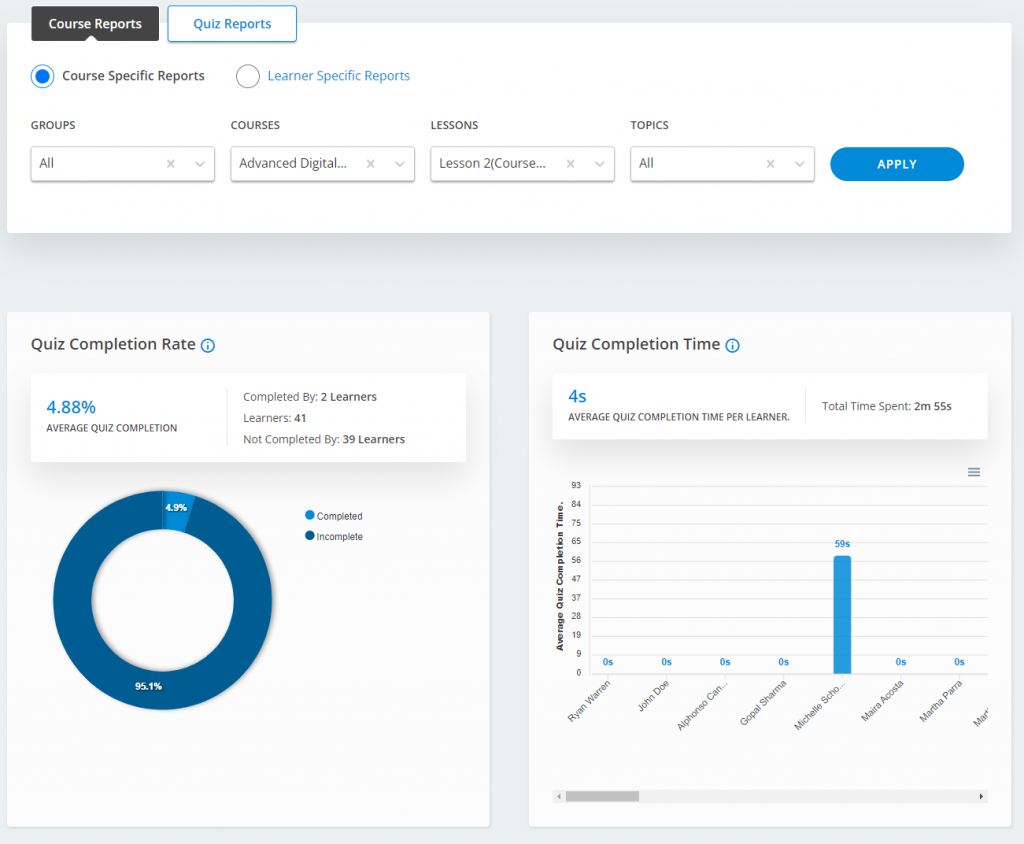Clear the Courses selection with X
This screenshot has height=844, width=1024.
click(x=370, y=164)
